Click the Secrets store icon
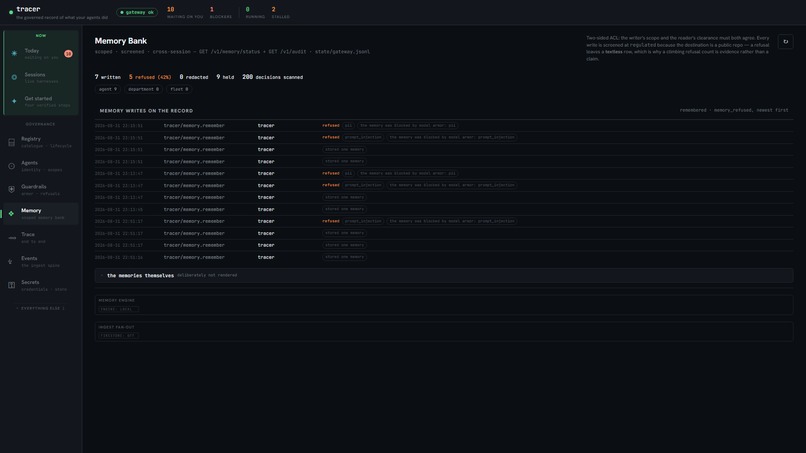Screen dimensions: 806x453 click(x=11, y=285)
